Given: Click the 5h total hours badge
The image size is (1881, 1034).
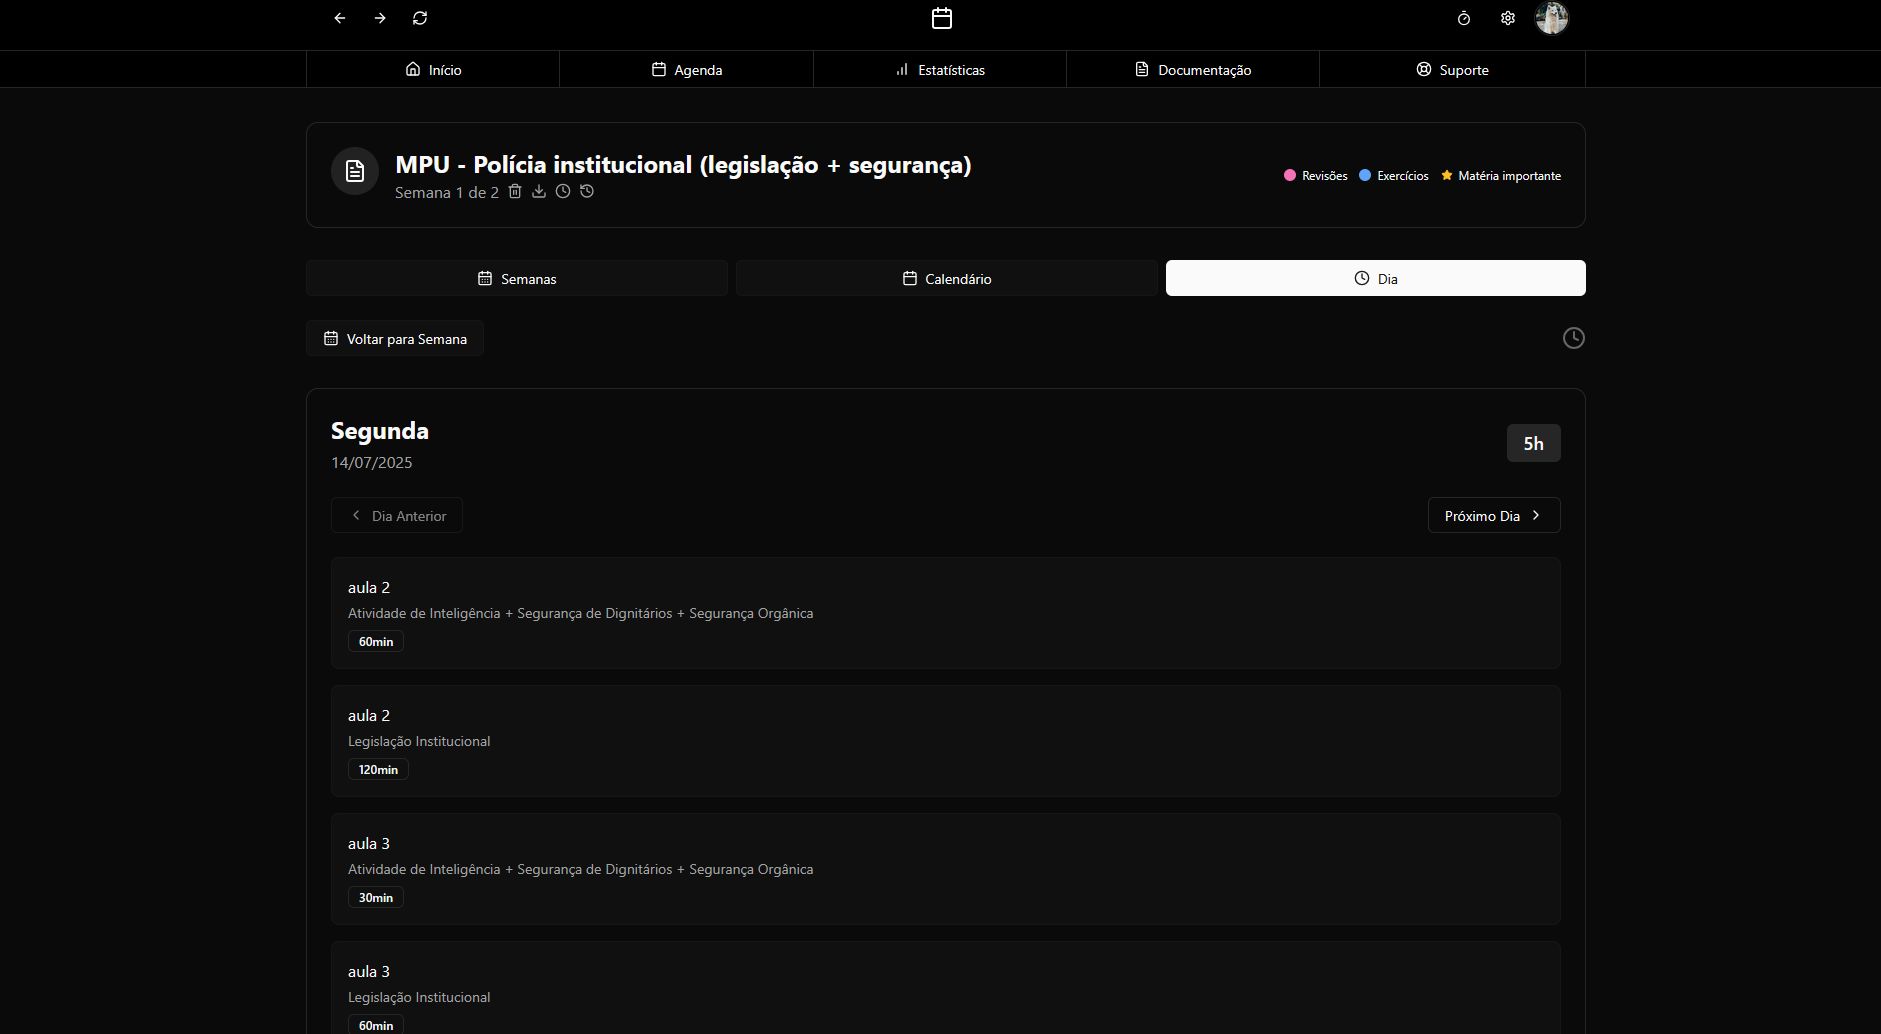Looking at the screenshot, I should pyautogui.click(x=1534, y=443).
